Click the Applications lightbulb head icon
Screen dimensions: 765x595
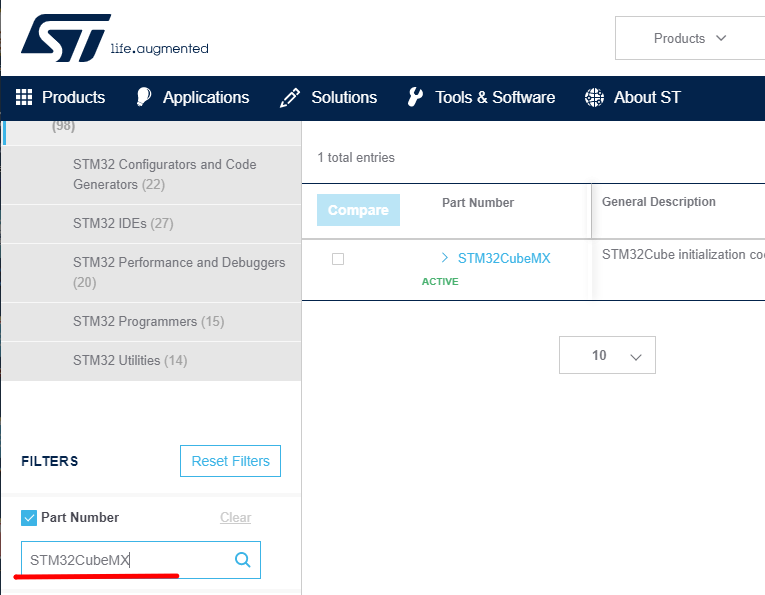(x=144, y=97)
